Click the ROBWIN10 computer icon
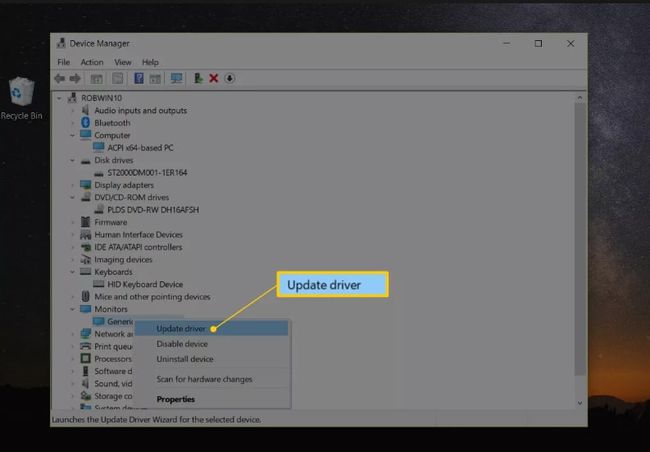 [x=72, y=98]
